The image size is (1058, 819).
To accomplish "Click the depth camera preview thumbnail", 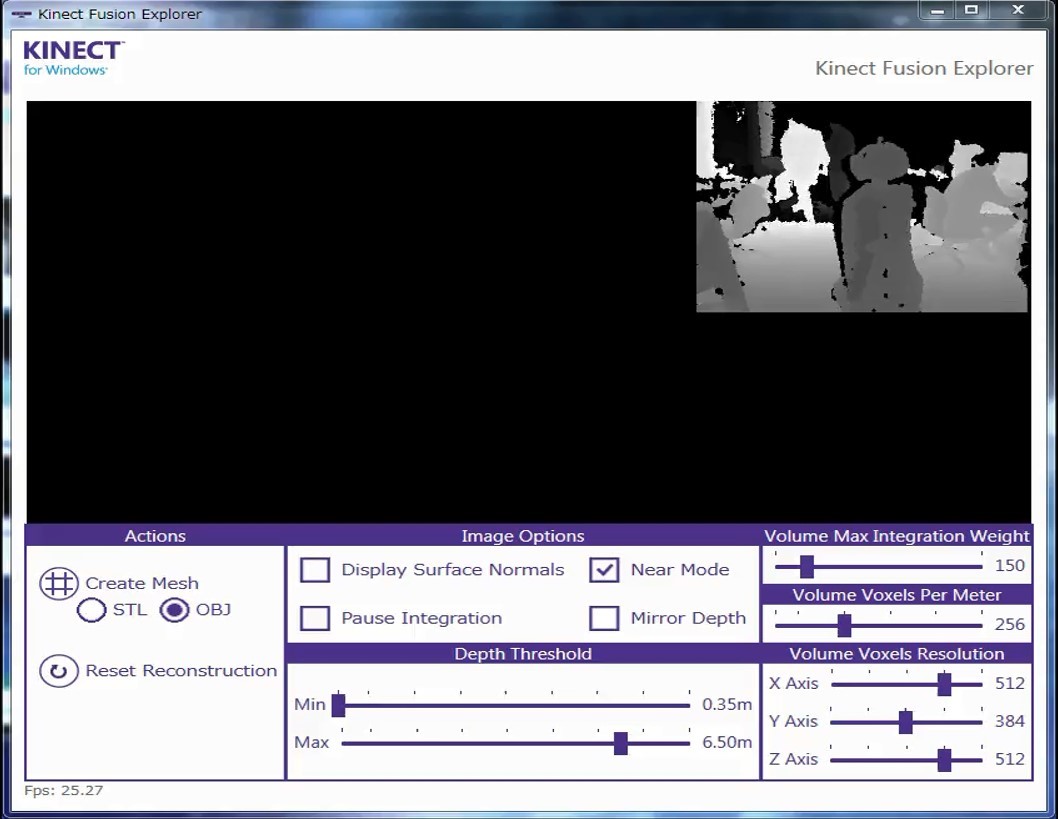I will point(862,207).
